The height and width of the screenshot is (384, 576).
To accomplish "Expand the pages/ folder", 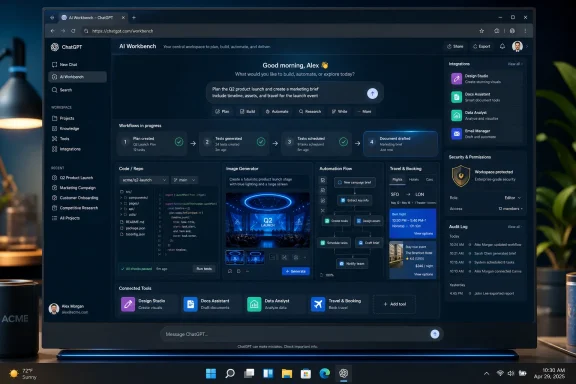I will (130, 203).
